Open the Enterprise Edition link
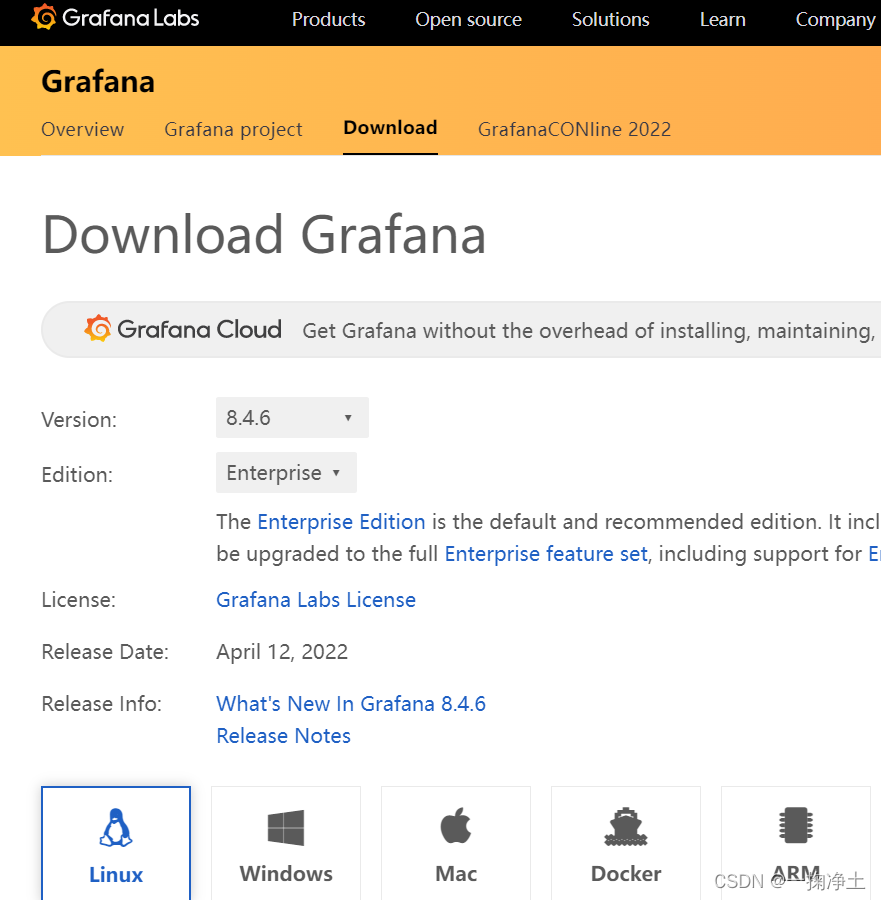Viewport: 881px width, 900px height. pyautogui.click(x=341, y=522)
